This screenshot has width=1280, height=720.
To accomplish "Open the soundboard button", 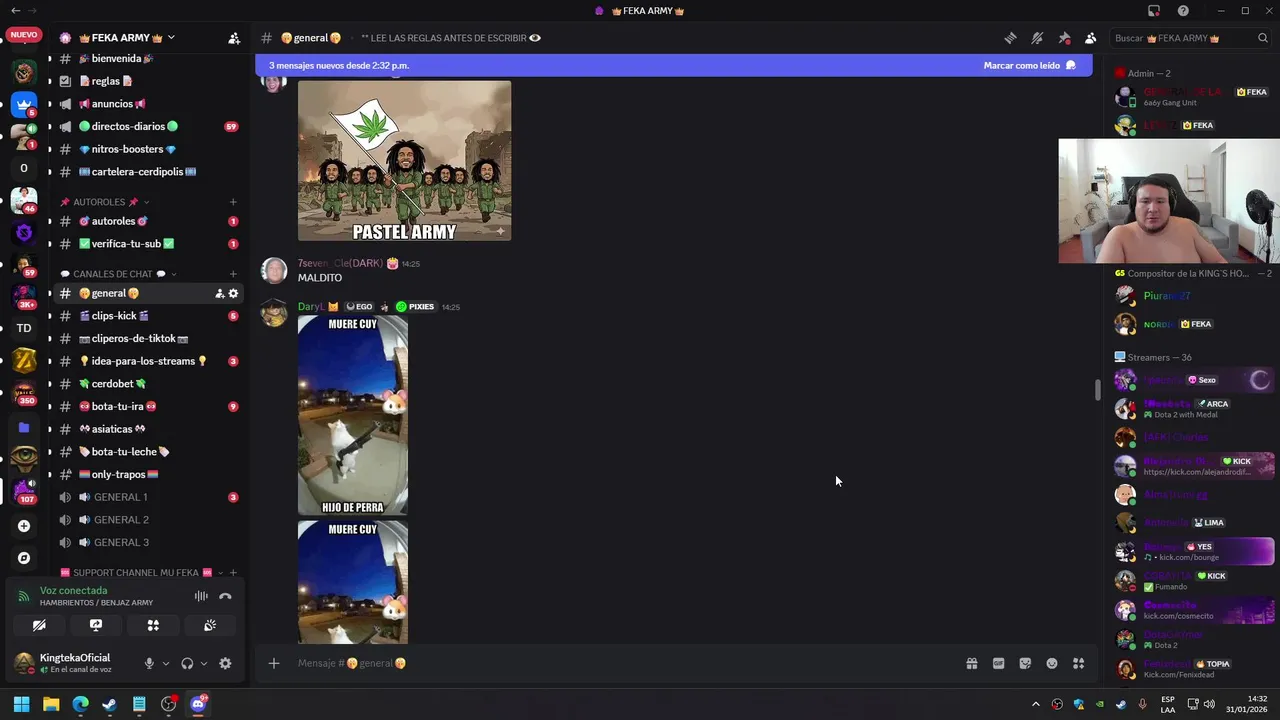I will (210, 625).
